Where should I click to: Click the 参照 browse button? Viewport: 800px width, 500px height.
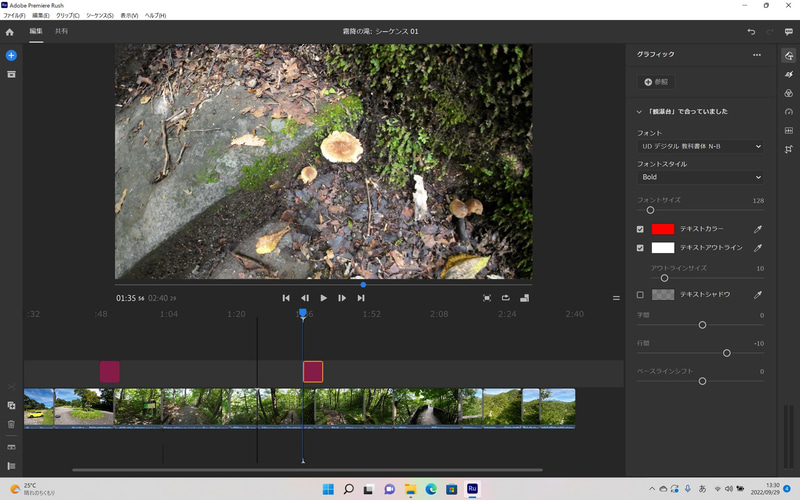tap(658, 81)
